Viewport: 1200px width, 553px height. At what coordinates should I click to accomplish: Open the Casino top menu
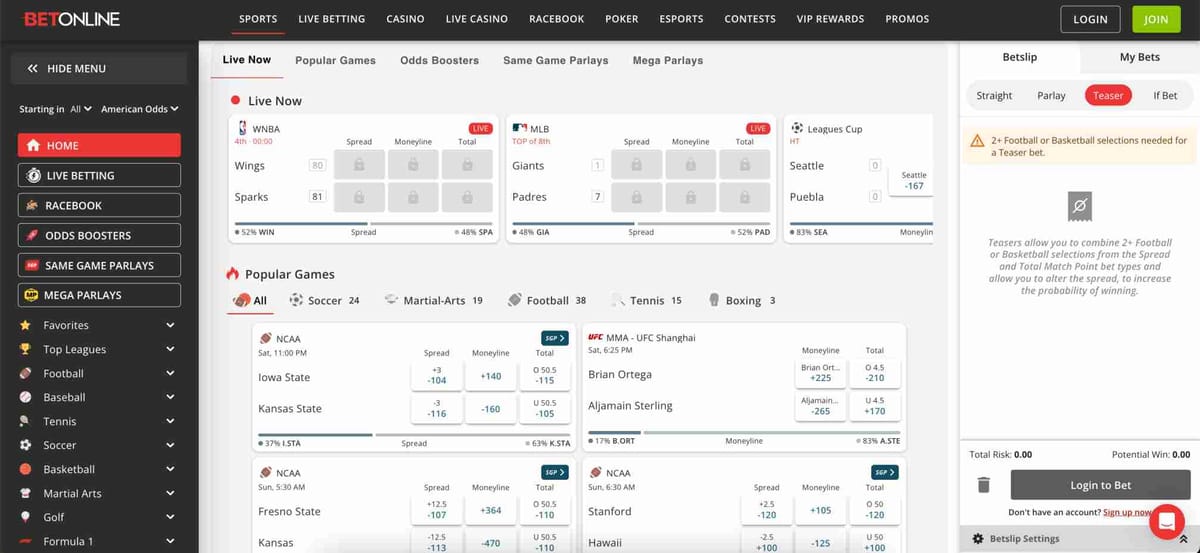click(405, 19)
